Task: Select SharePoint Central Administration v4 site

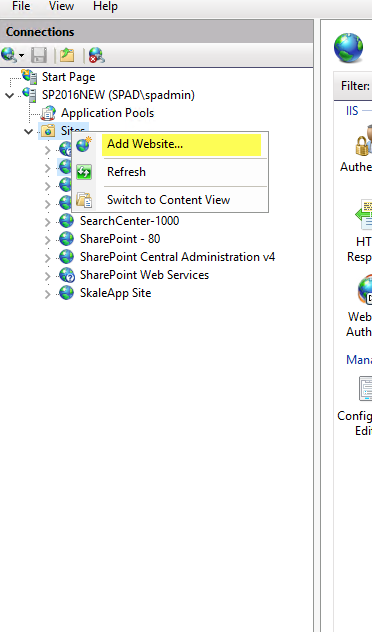Action: [x=177, y=257]
